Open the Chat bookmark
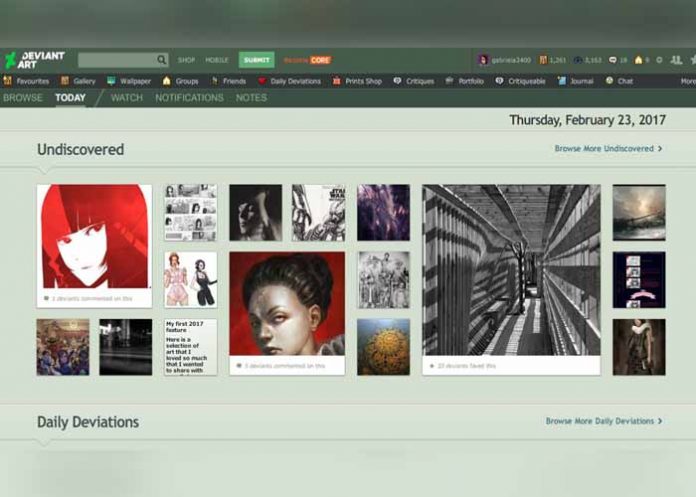Screen dimensions: 696x497 coord(619,81)
